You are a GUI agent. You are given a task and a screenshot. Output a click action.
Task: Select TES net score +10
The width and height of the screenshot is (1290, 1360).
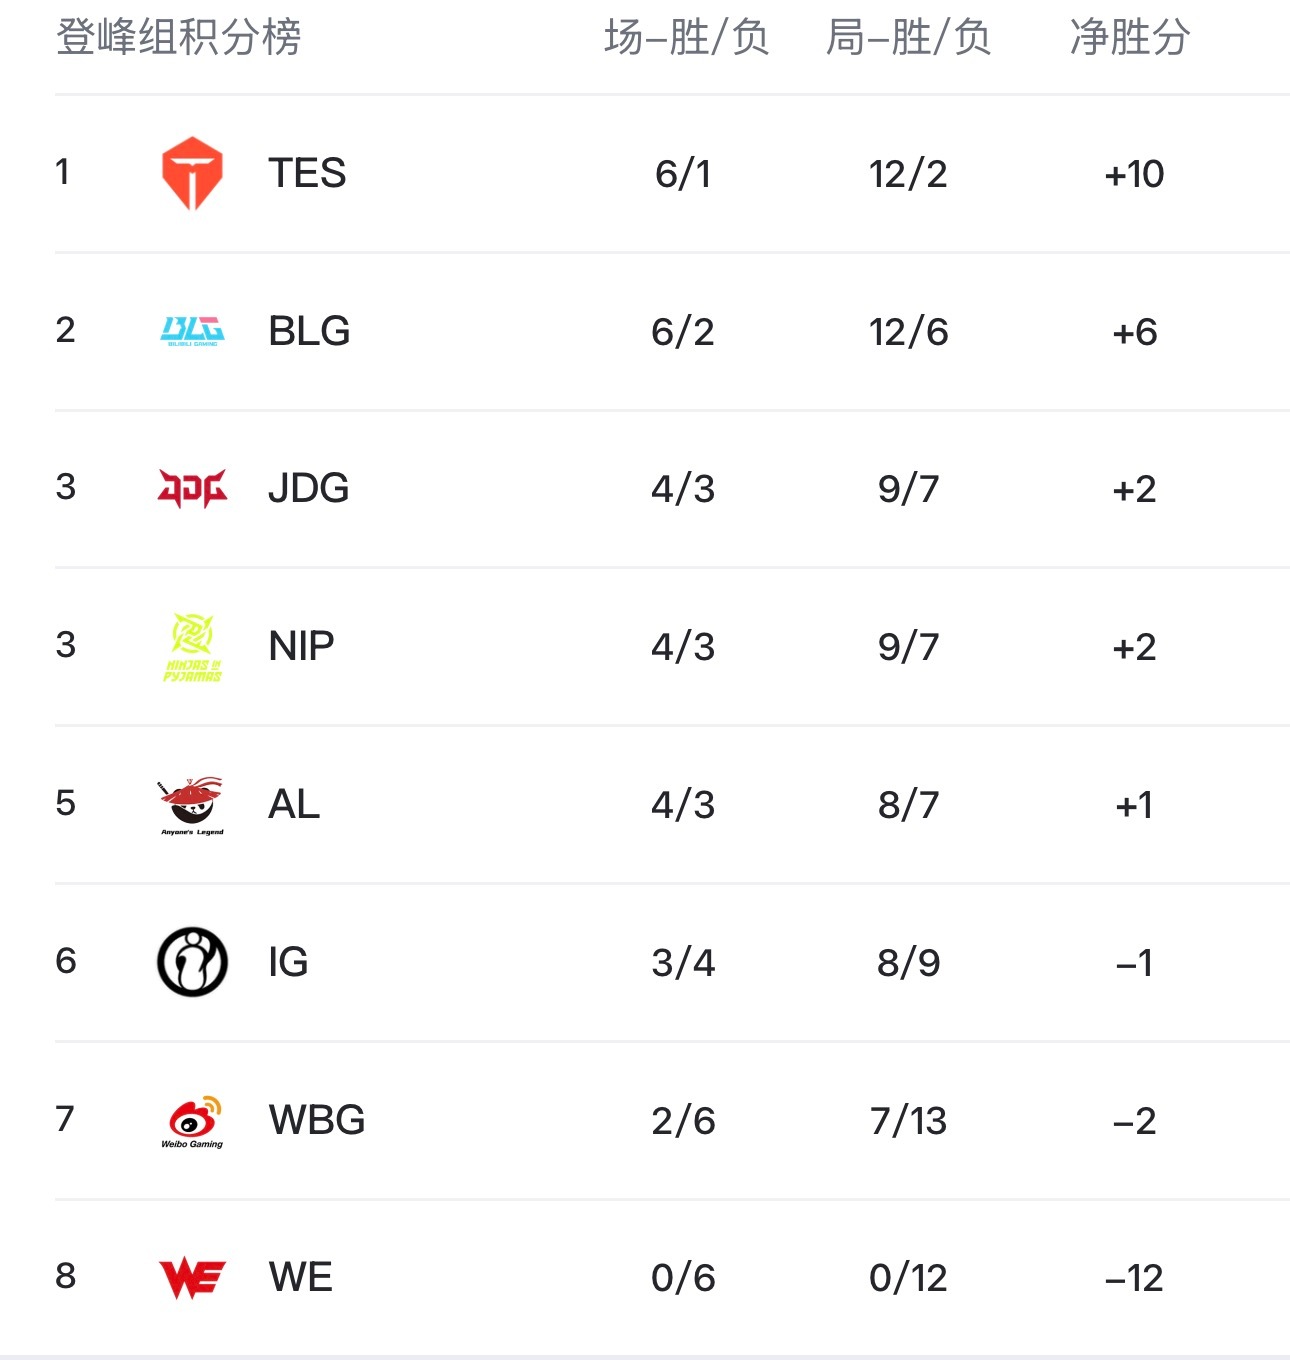[x=1134, y=174]
